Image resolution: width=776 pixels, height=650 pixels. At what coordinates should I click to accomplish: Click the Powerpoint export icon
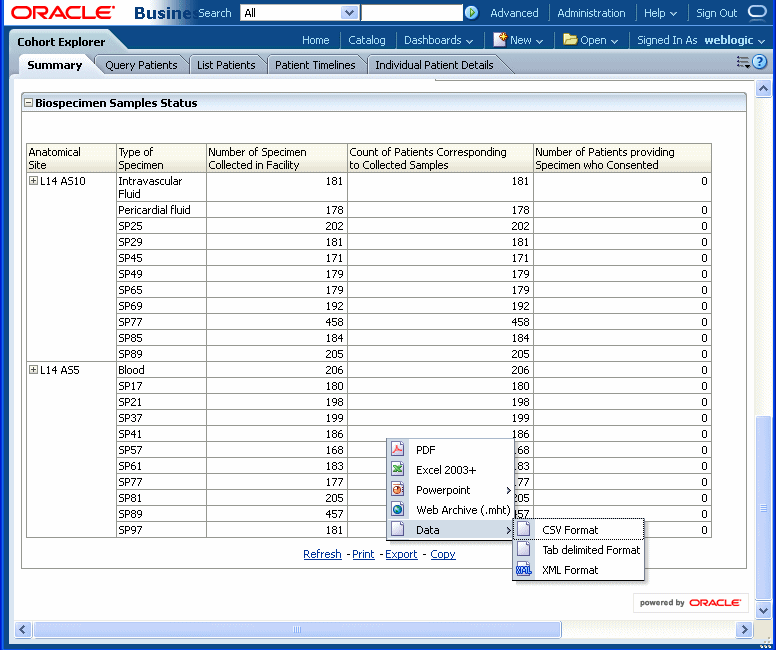pyautogui.click(x=397, y=490)
